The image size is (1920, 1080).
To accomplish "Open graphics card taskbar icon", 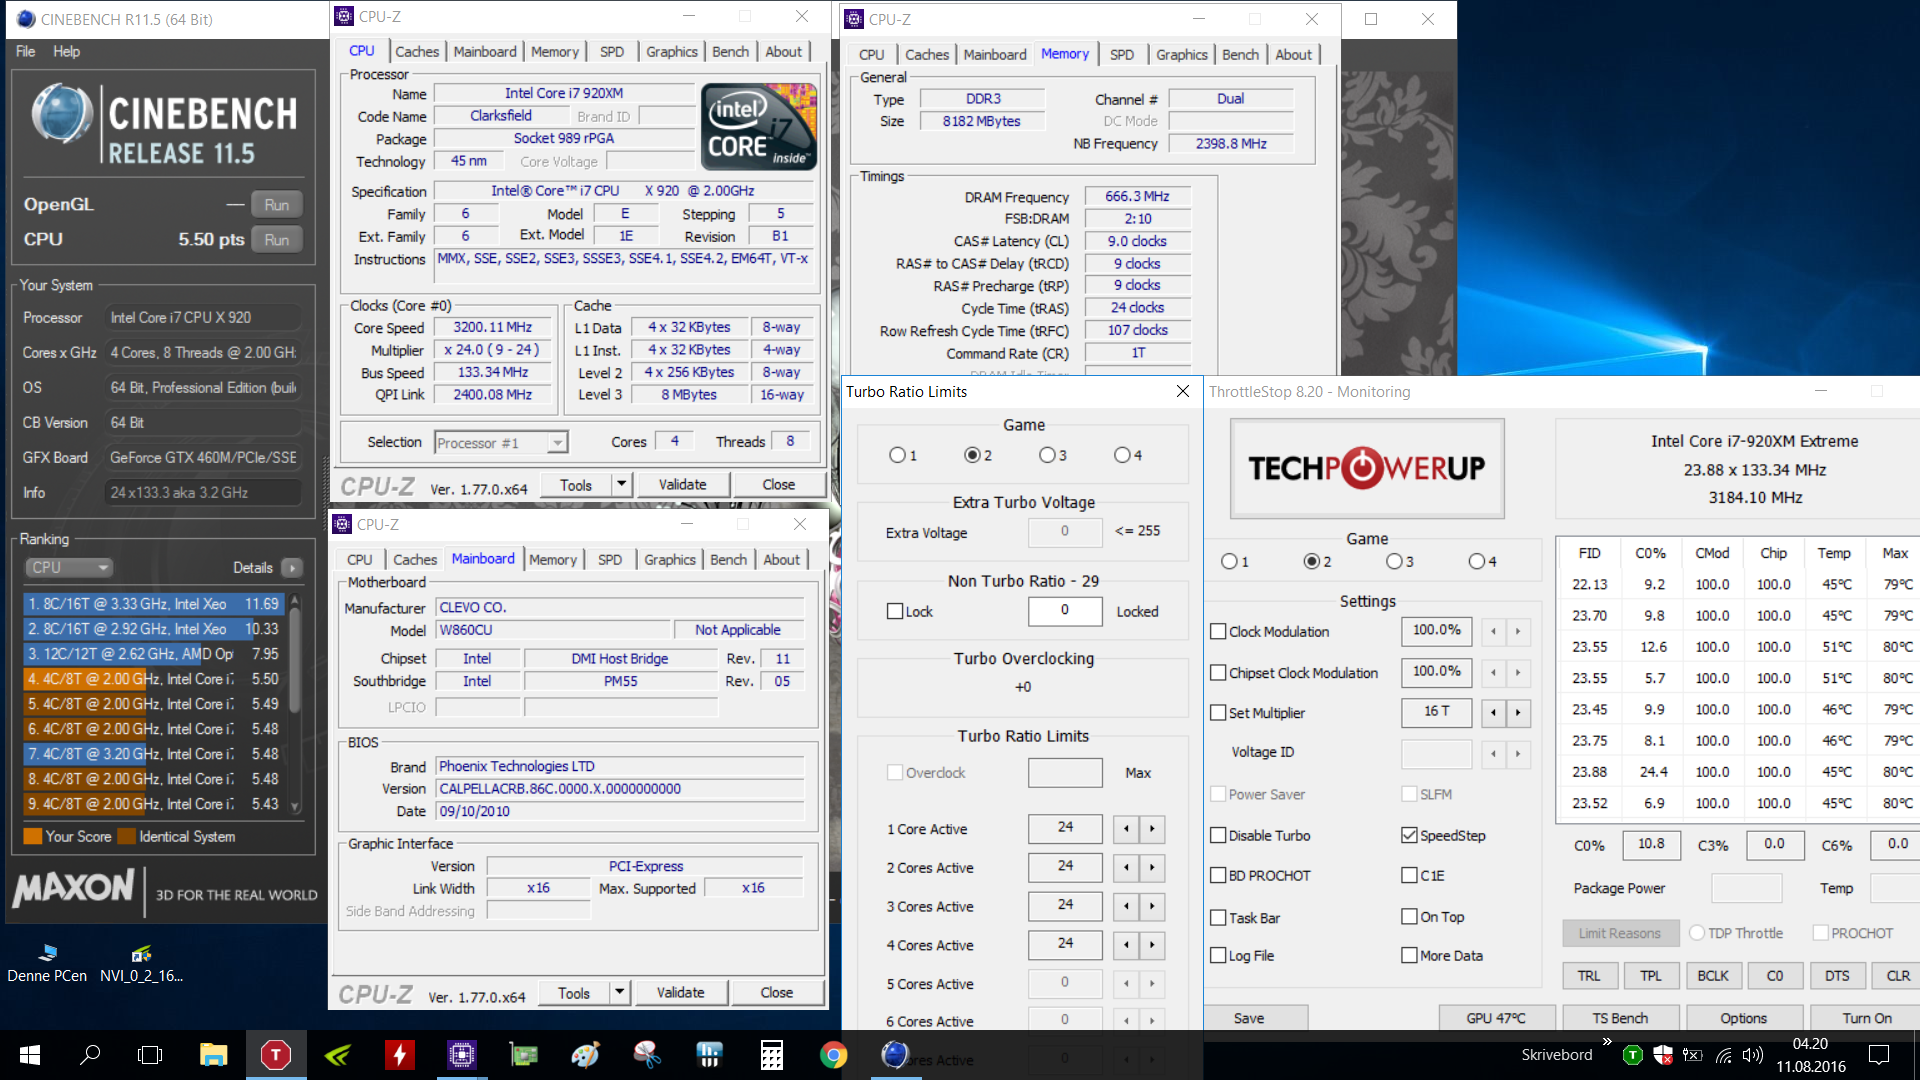I will click(x=523, y=1055).
